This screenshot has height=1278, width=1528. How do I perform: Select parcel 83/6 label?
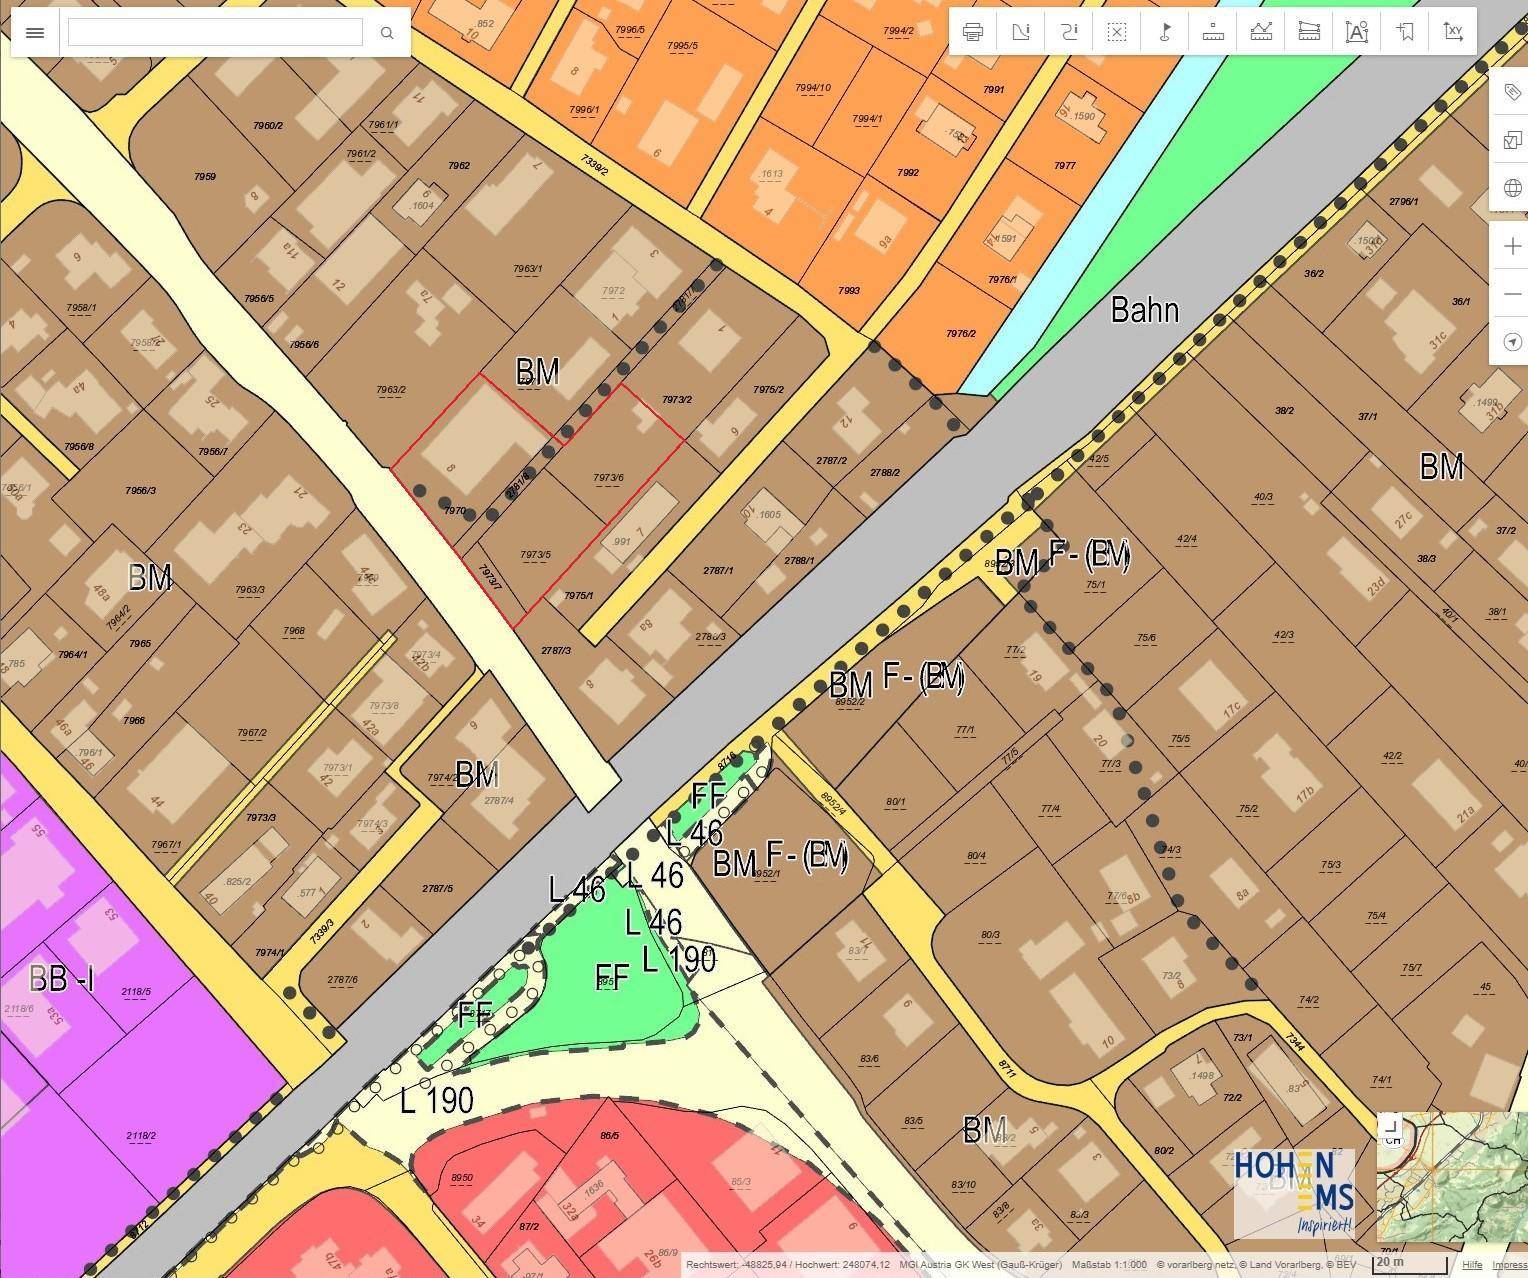click(869, 1059)
